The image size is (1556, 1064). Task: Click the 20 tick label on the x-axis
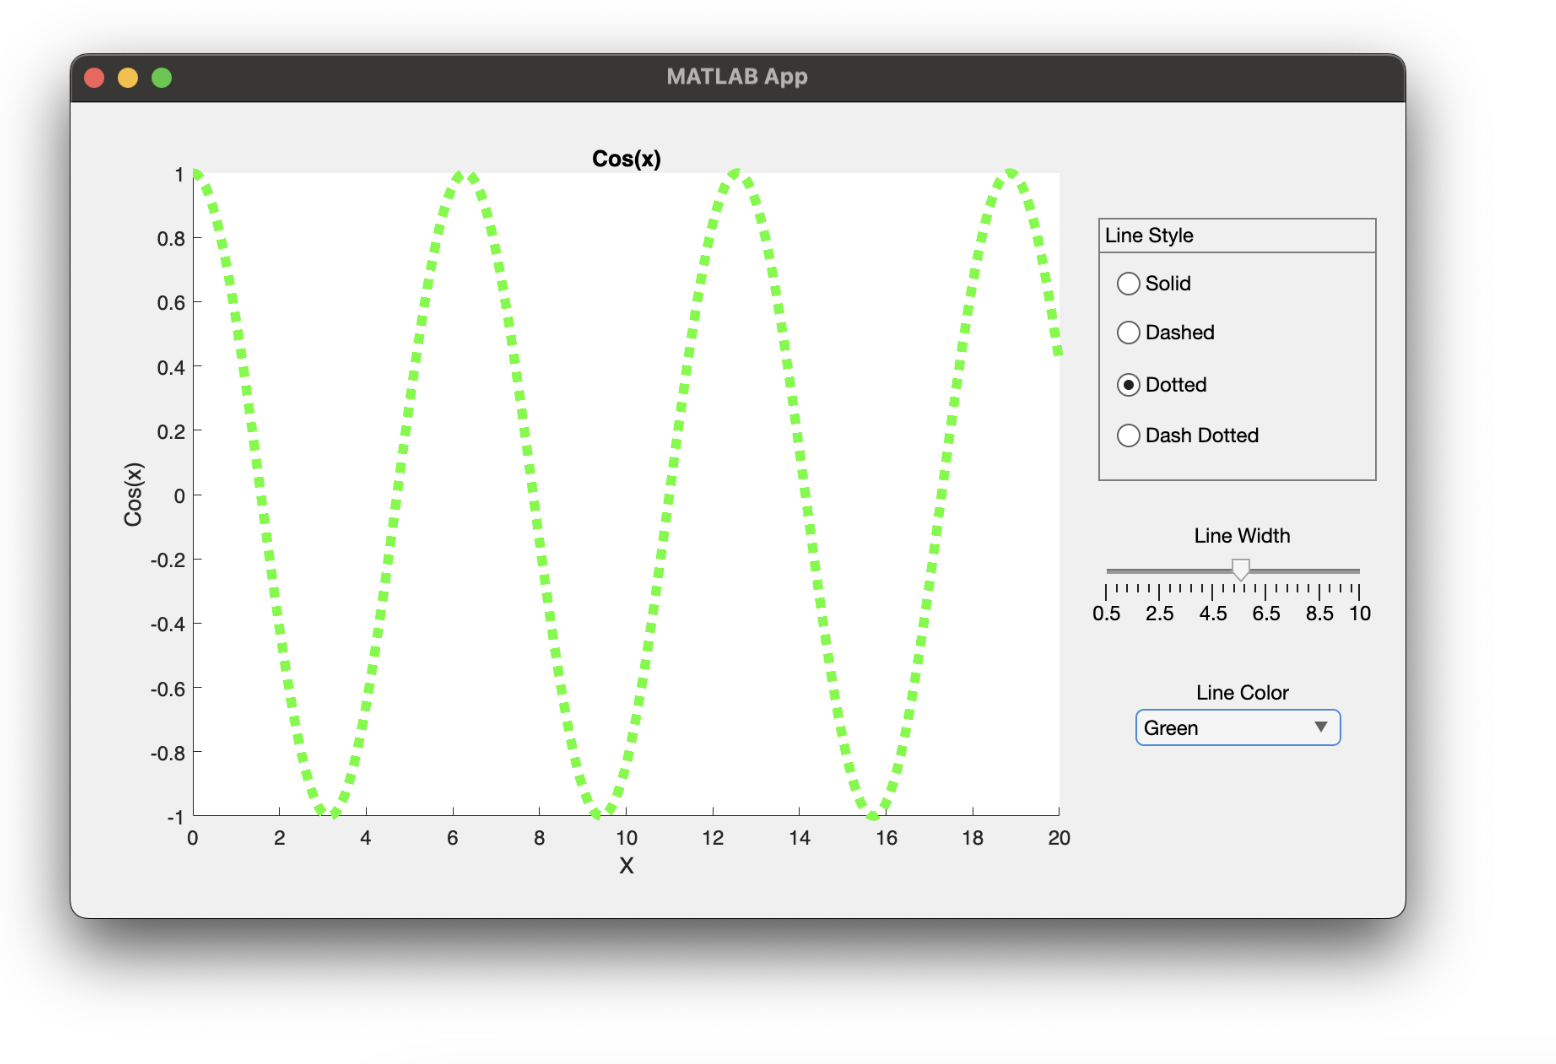(1058, 838)
